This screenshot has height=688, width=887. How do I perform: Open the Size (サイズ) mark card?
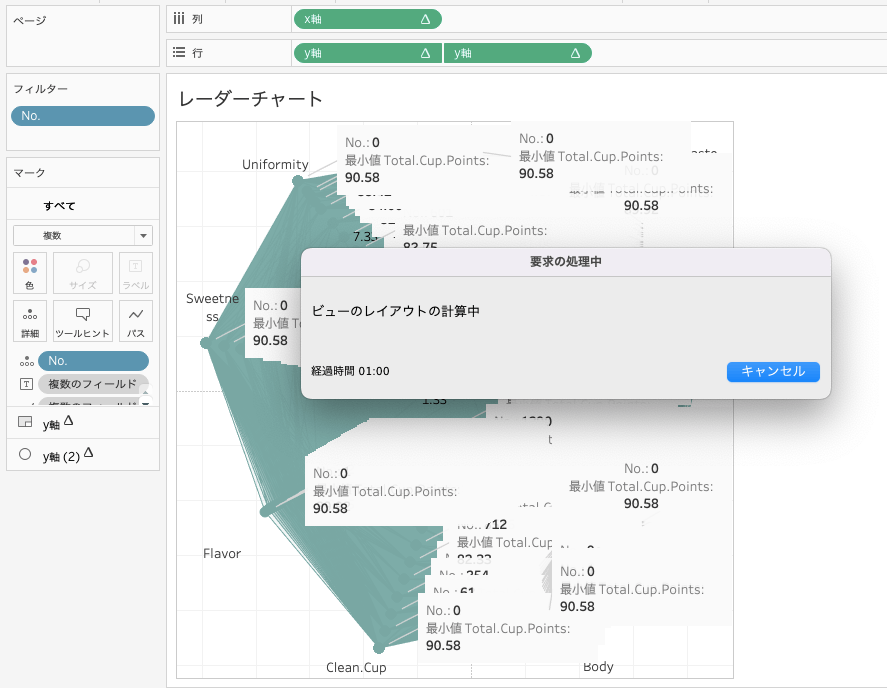coord(83,273)
